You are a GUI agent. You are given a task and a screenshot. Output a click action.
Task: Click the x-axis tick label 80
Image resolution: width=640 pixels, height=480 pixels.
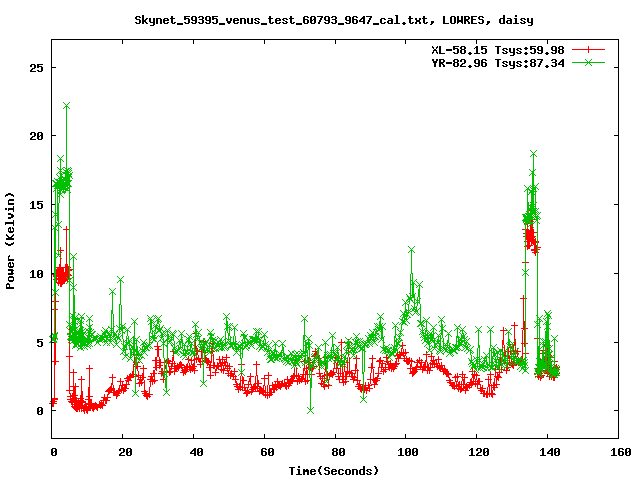point(338,452)
